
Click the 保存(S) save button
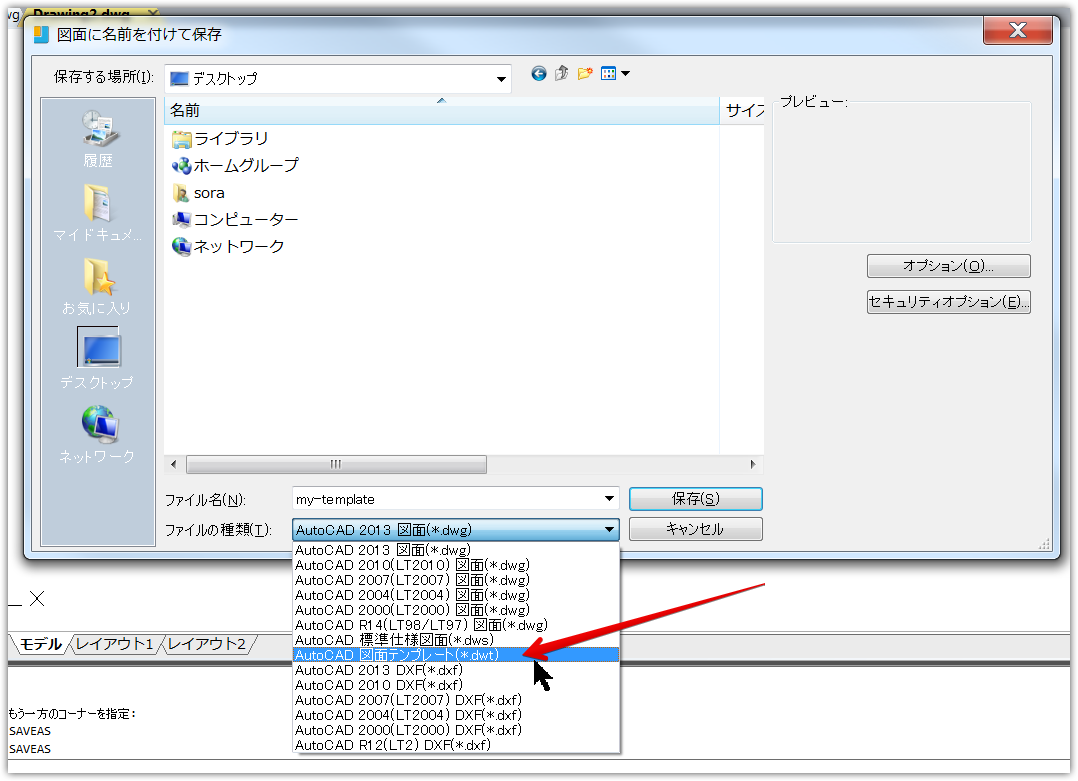[x=695, y=499]
